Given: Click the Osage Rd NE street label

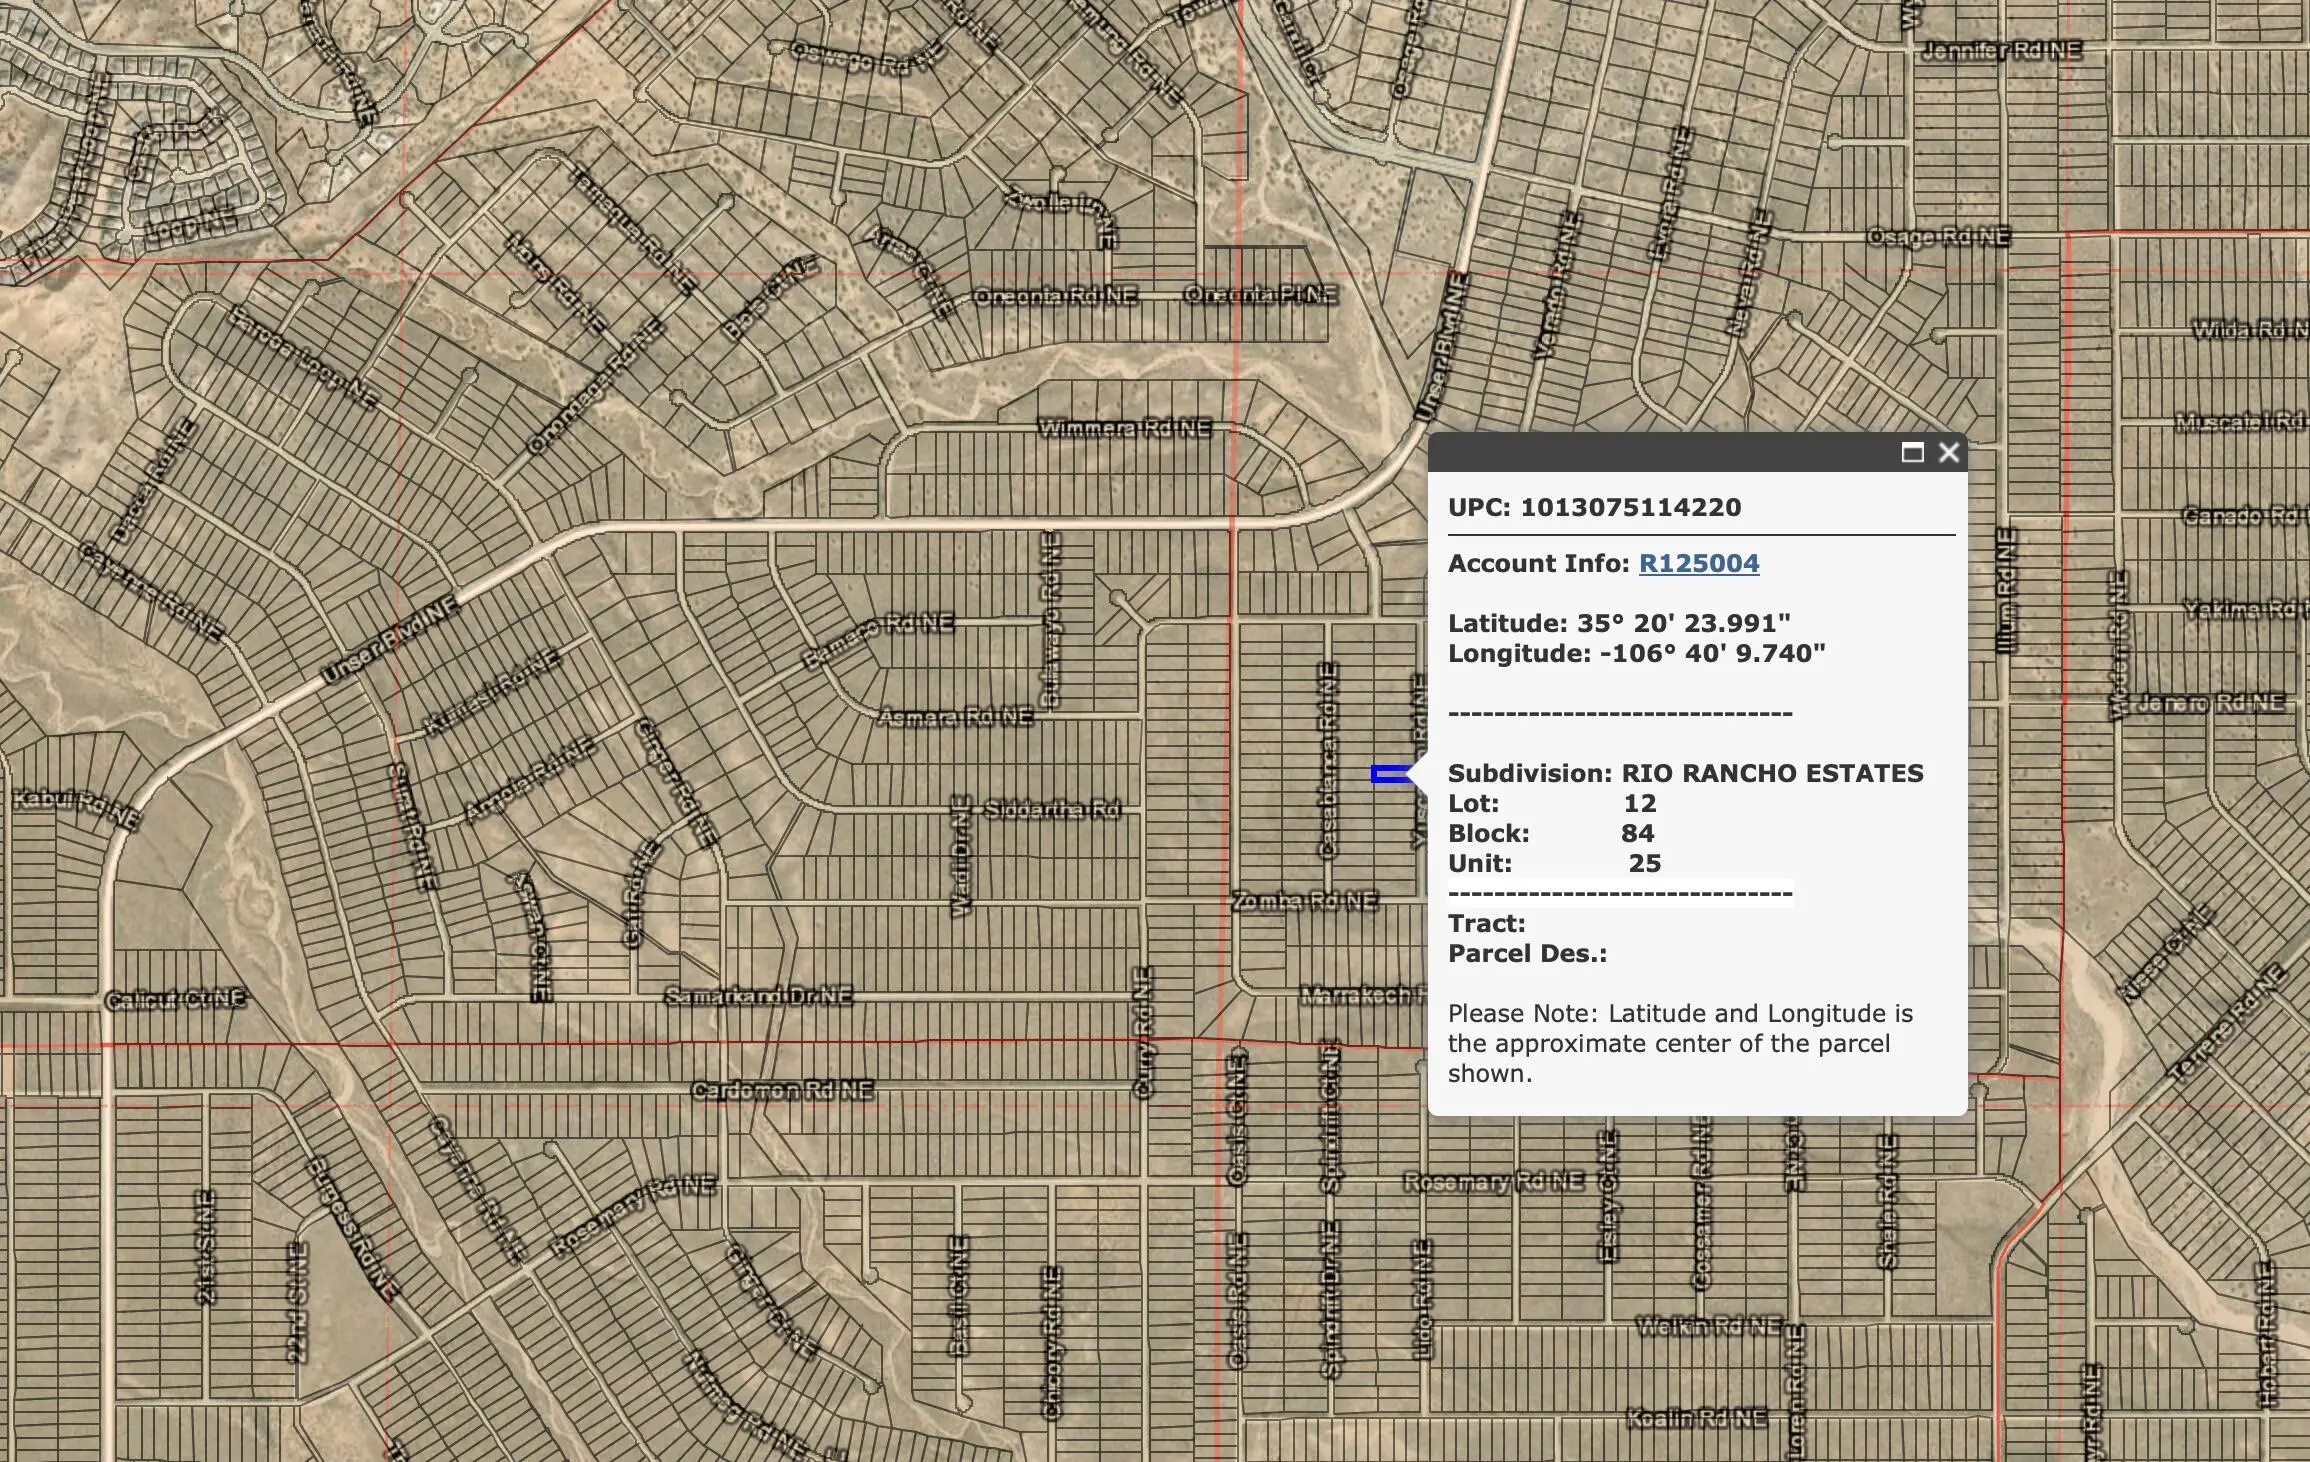Looking at the screenshot, I should (1938, 237).
